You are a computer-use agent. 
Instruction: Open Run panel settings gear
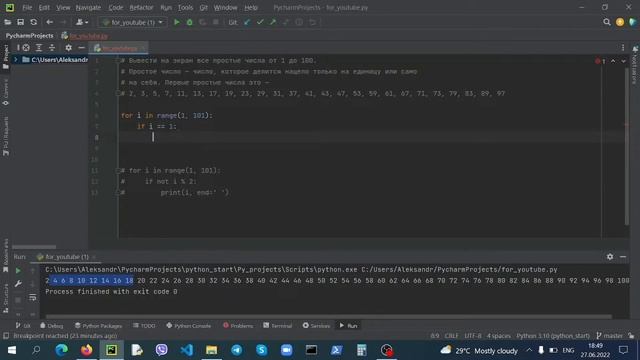[610, 257]
